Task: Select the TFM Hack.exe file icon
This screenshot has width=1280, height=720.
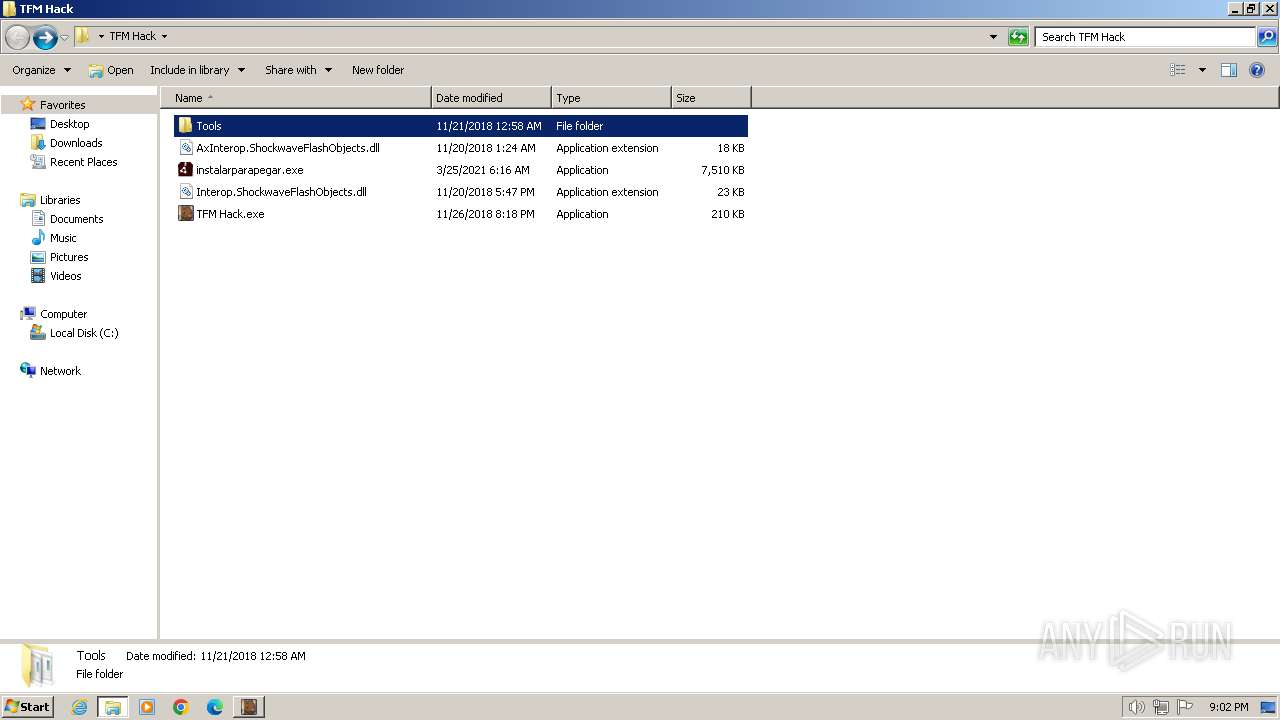Action: pos(185,214)
